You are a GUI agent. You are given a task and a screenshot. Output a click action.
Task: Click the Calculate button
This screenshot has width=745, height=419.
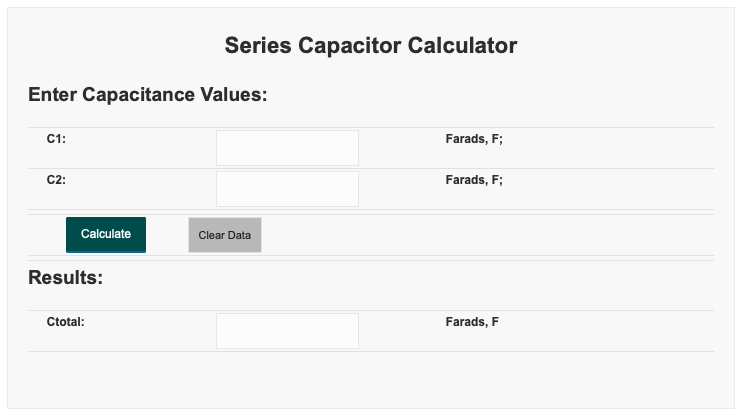tap(106, 235)
